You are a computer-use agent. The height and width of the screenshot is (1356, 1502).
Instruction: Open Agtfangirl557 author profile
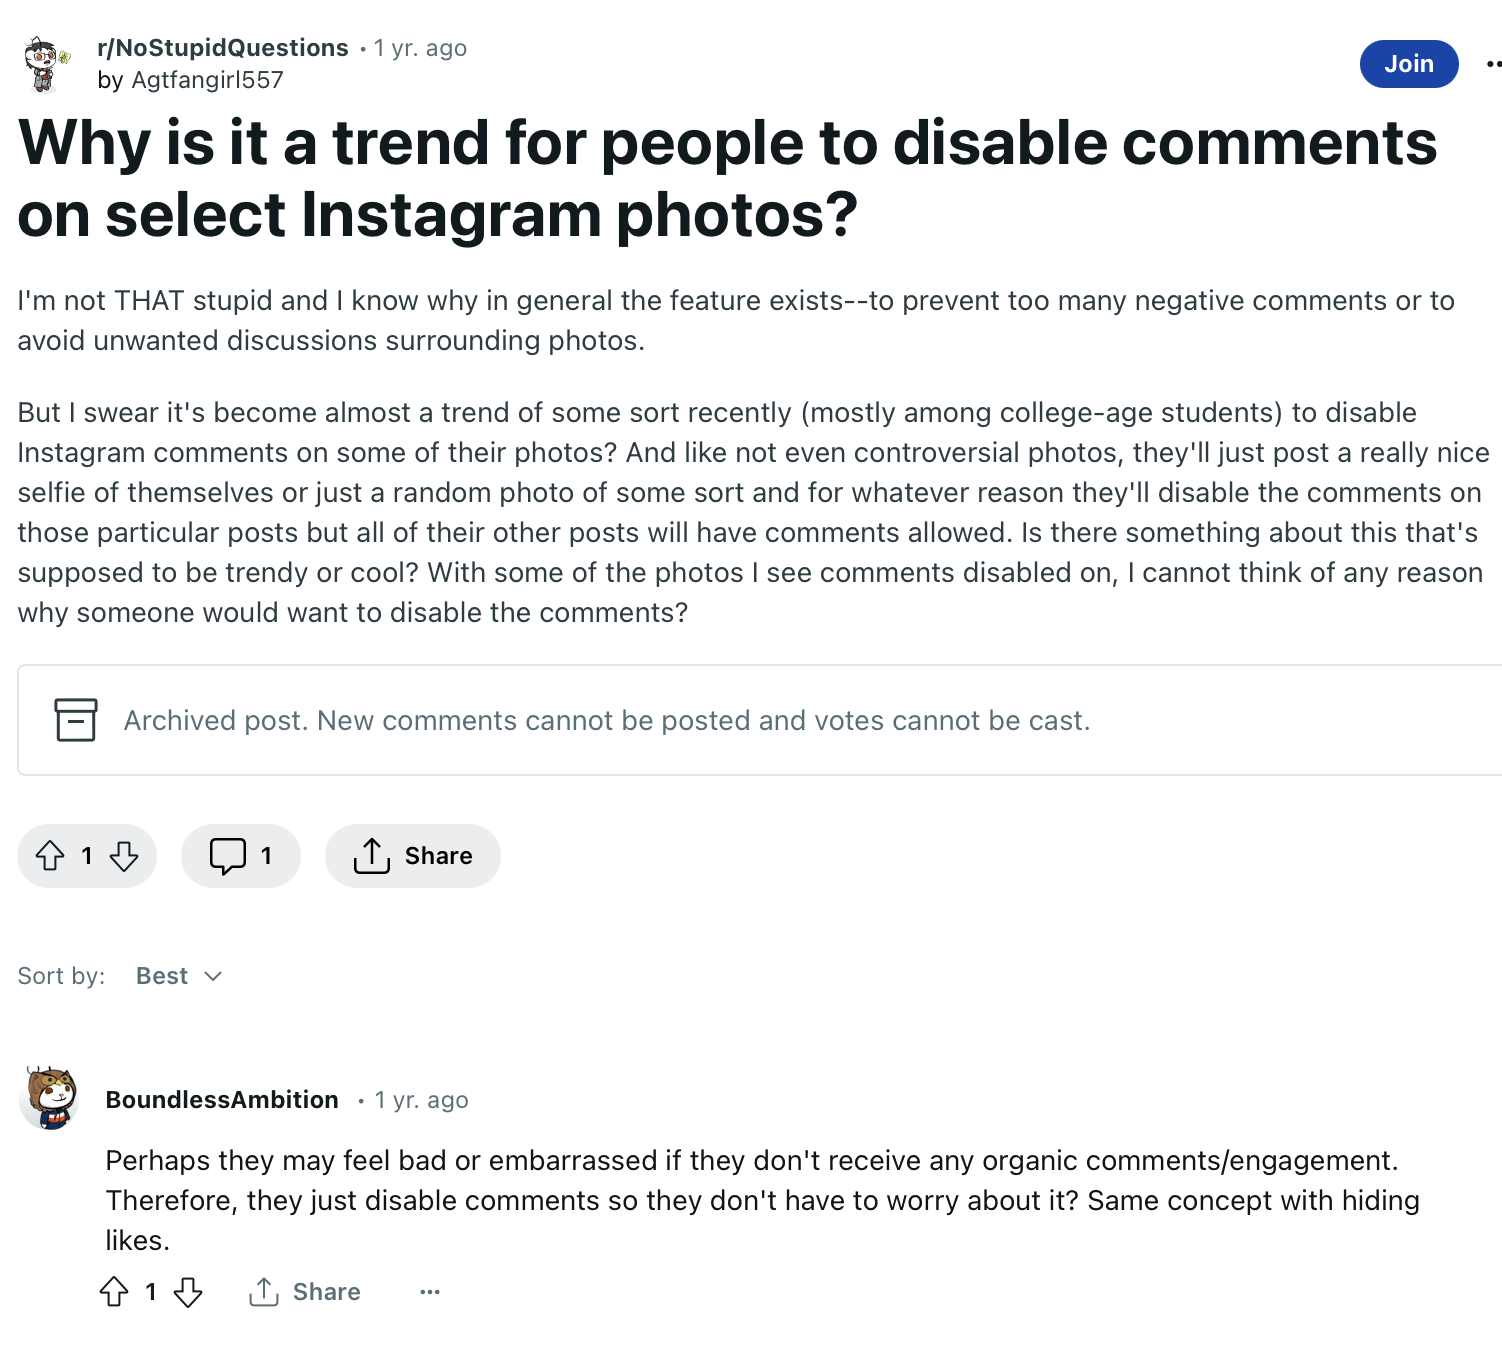click(x=207, y=80)
